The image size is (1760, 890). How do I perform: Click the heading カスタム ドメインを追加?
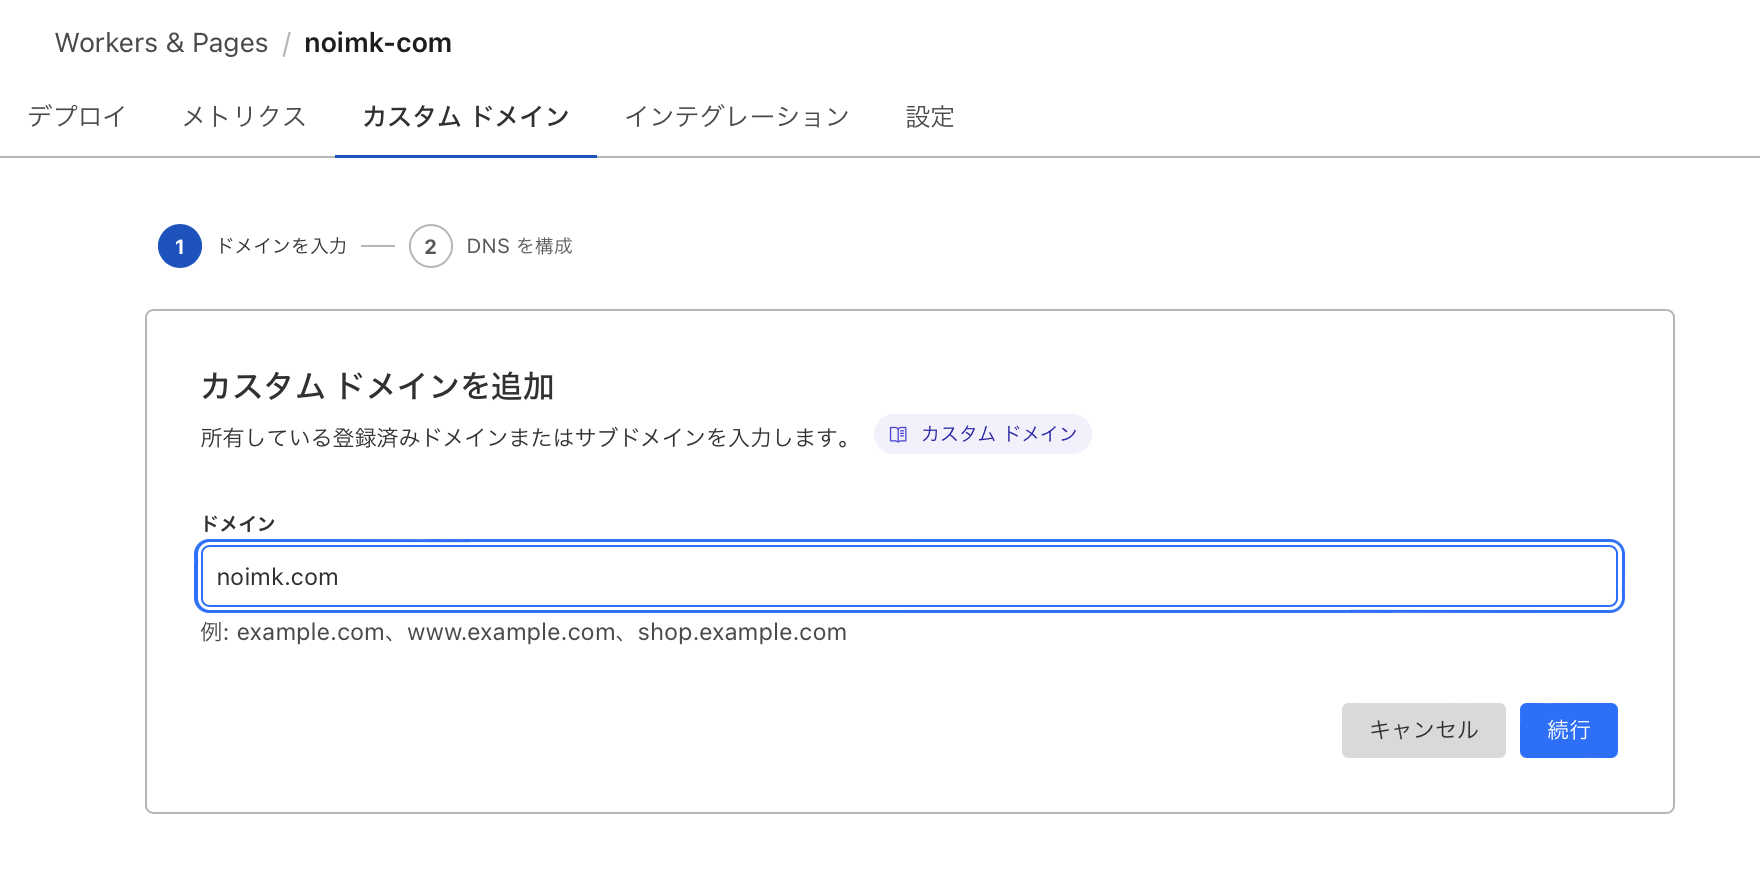[x=377, y=386]
